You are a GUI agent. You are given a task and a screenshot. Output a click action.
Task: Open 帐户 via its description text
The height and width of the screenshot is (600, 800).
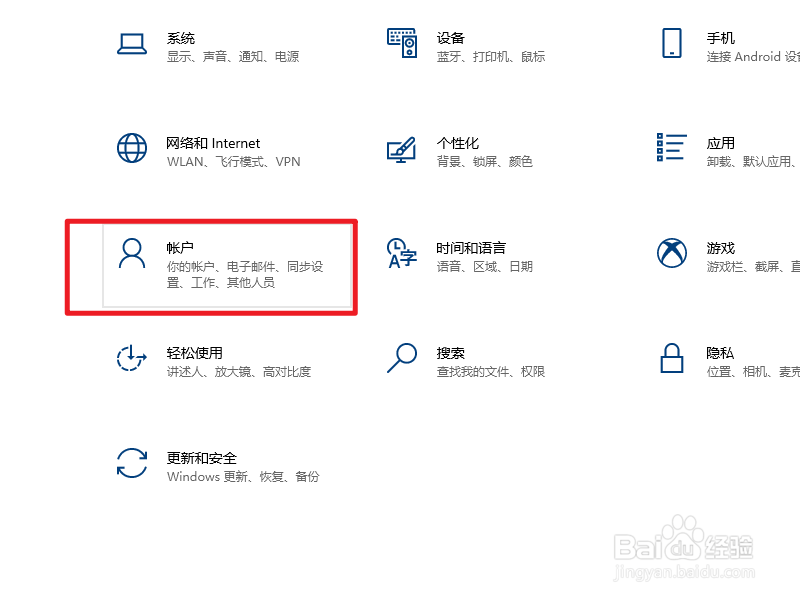pos(245,274)
